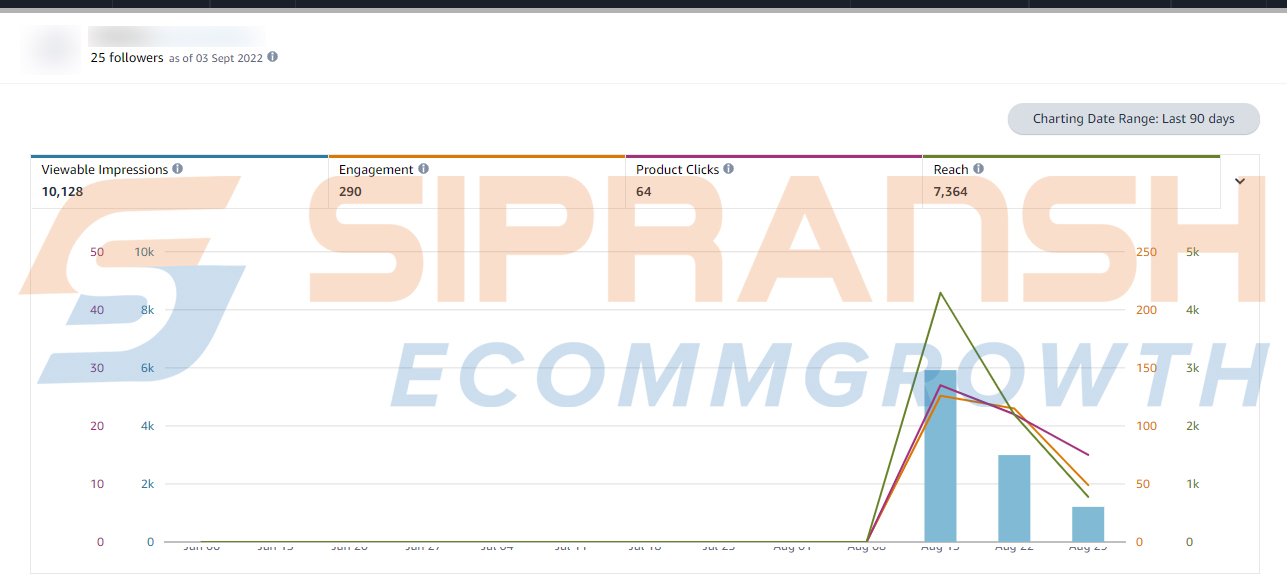Click the Product Clicks info icon
The image size is (1287, 582).
729,169
